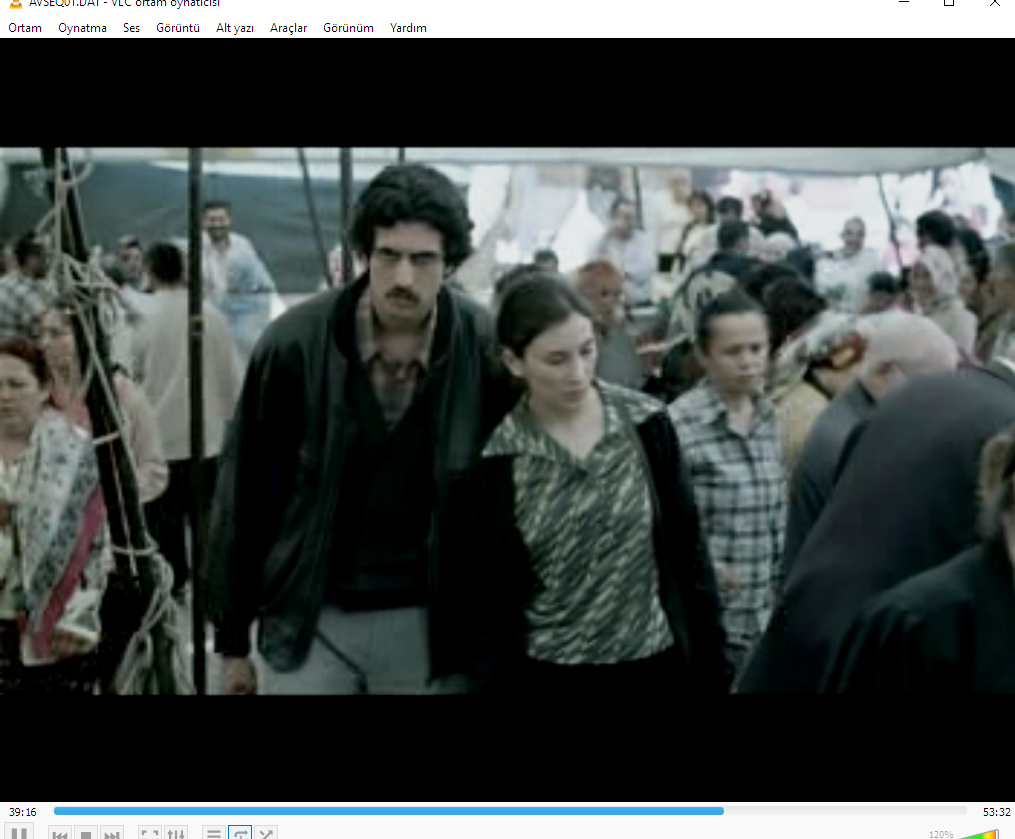The height and width of the screenshot is (839, 1015).
Task: Open the Ortam menu
Action: point(25,28)
